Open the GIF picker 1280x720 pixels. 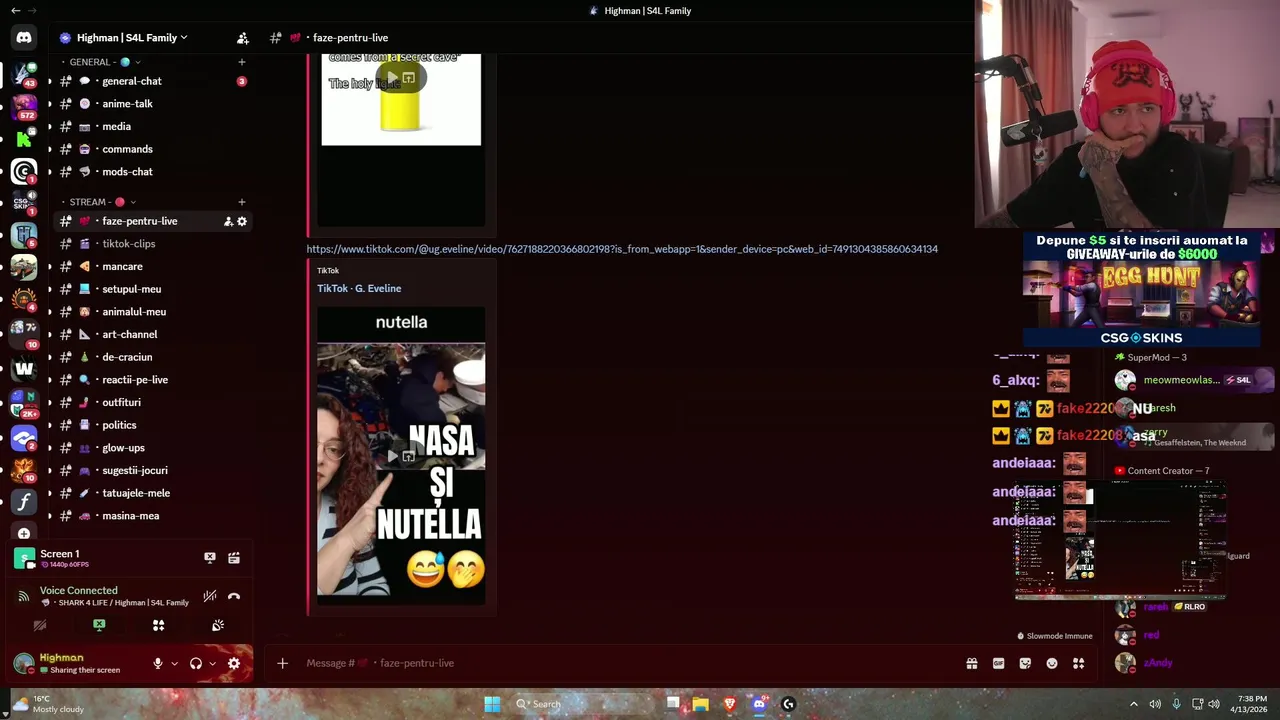coord(998,663)
